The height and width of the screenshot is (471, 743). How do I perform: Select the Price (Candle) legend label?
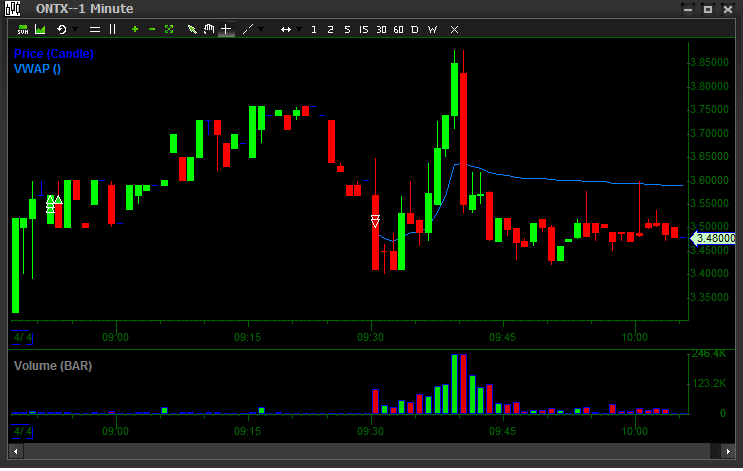pos(54,54)
